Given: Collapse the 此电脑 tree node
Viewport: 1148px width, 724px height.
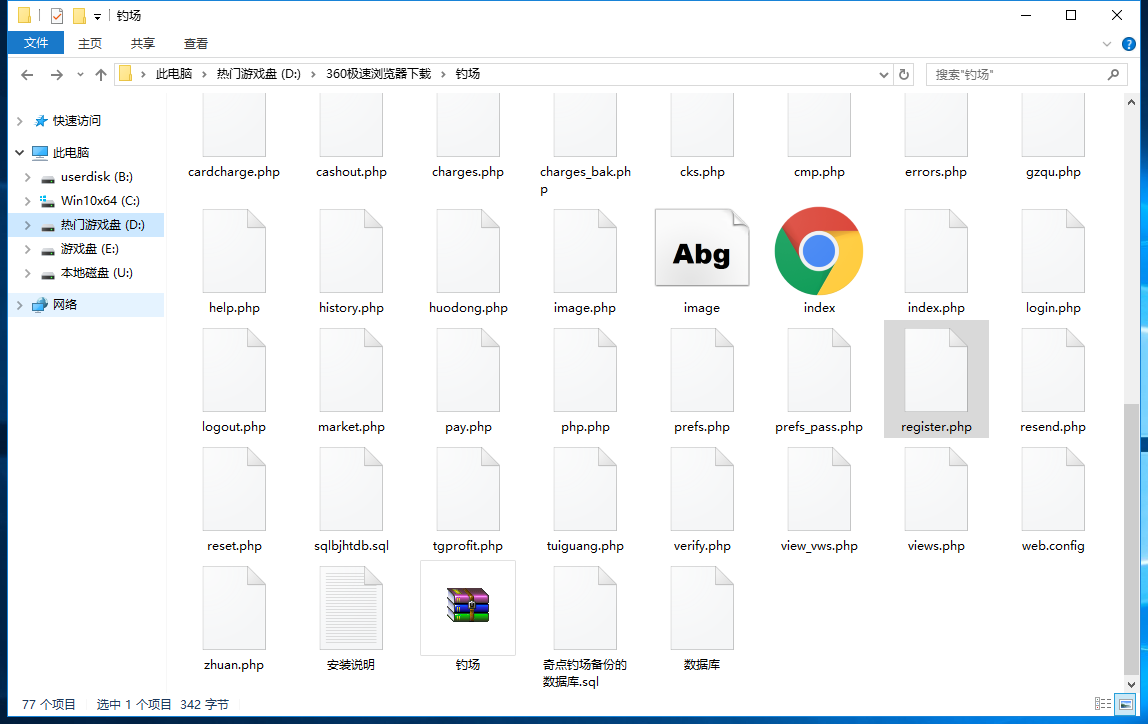Looking at the screenshot, I should pyautogui.click(x=19, y=153).
